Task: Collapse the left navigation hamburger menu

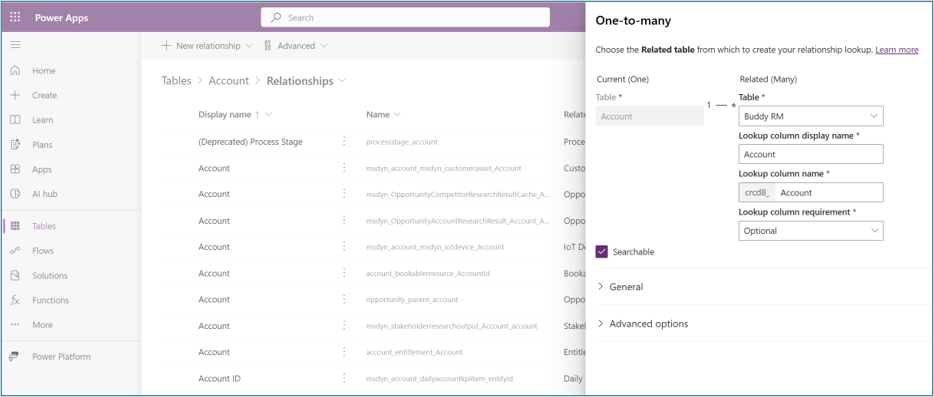Action: pyautogui.click(x=15, y=45)
